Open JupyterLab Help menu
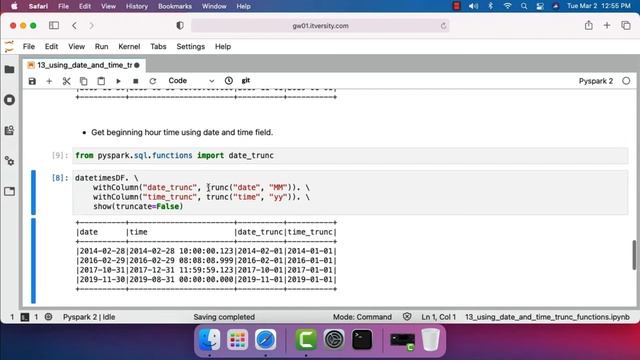 (x=223, y=47)
